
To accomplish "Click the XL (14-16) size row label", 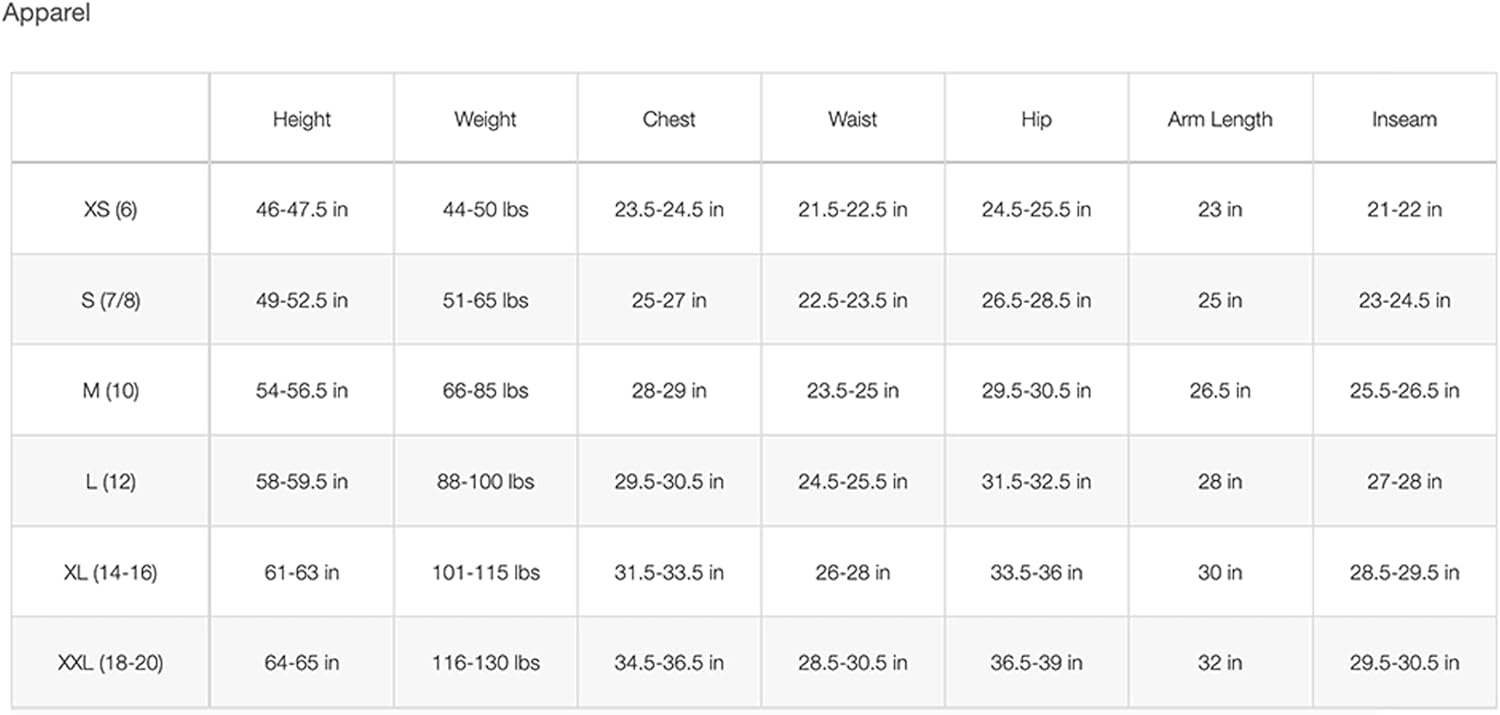I will pos(110,572).
